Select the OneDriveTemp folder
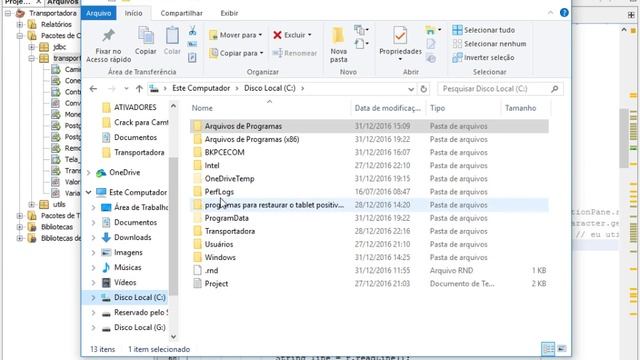The width and height of the screenshot is (640, 360). coord(369,179)
